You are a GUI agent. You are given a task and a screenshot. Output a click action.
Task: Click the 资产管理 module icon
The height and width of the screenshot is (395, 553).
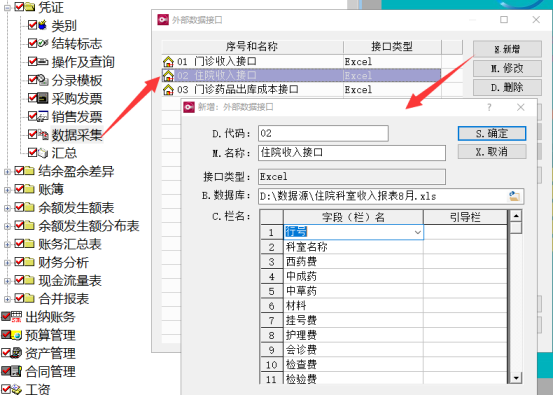coord(17,353)
